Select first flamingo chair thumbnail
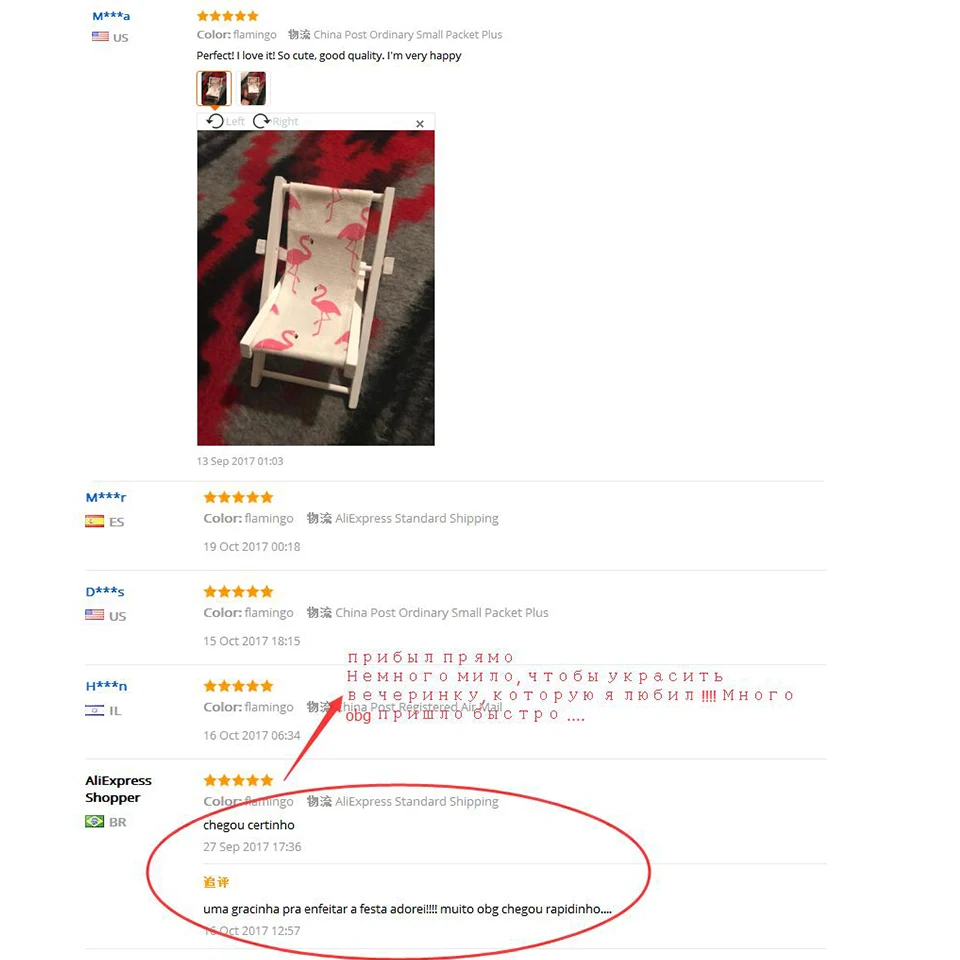Viewport: 960px width, 960px height. [214, 88]
